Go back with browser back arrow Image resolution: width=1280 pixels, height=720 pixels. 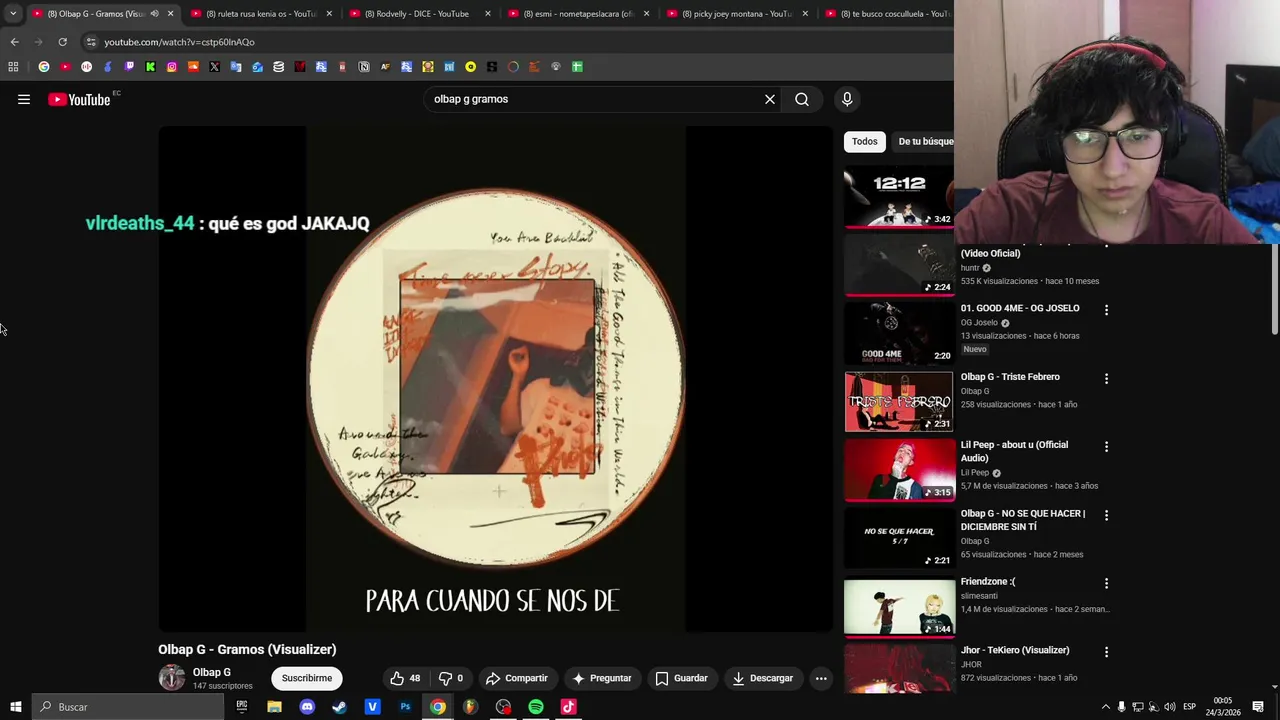click(x=14, y=42)
